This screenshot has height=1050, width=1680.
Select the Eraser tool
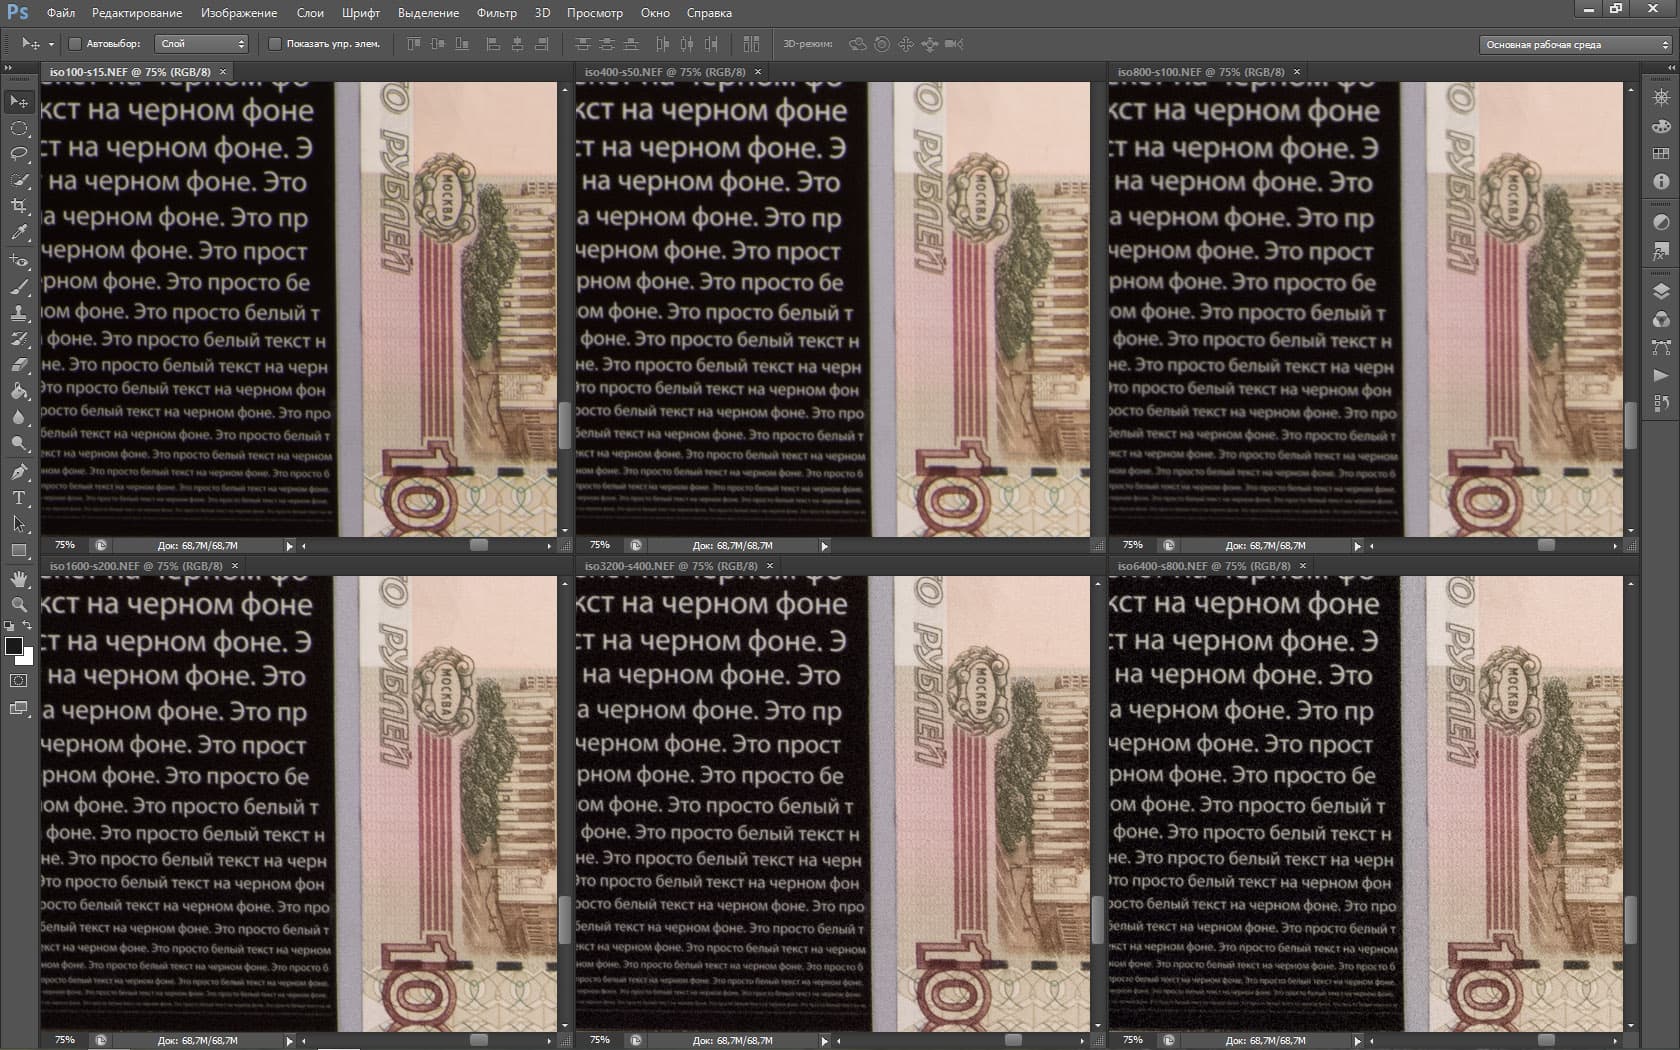19,364
